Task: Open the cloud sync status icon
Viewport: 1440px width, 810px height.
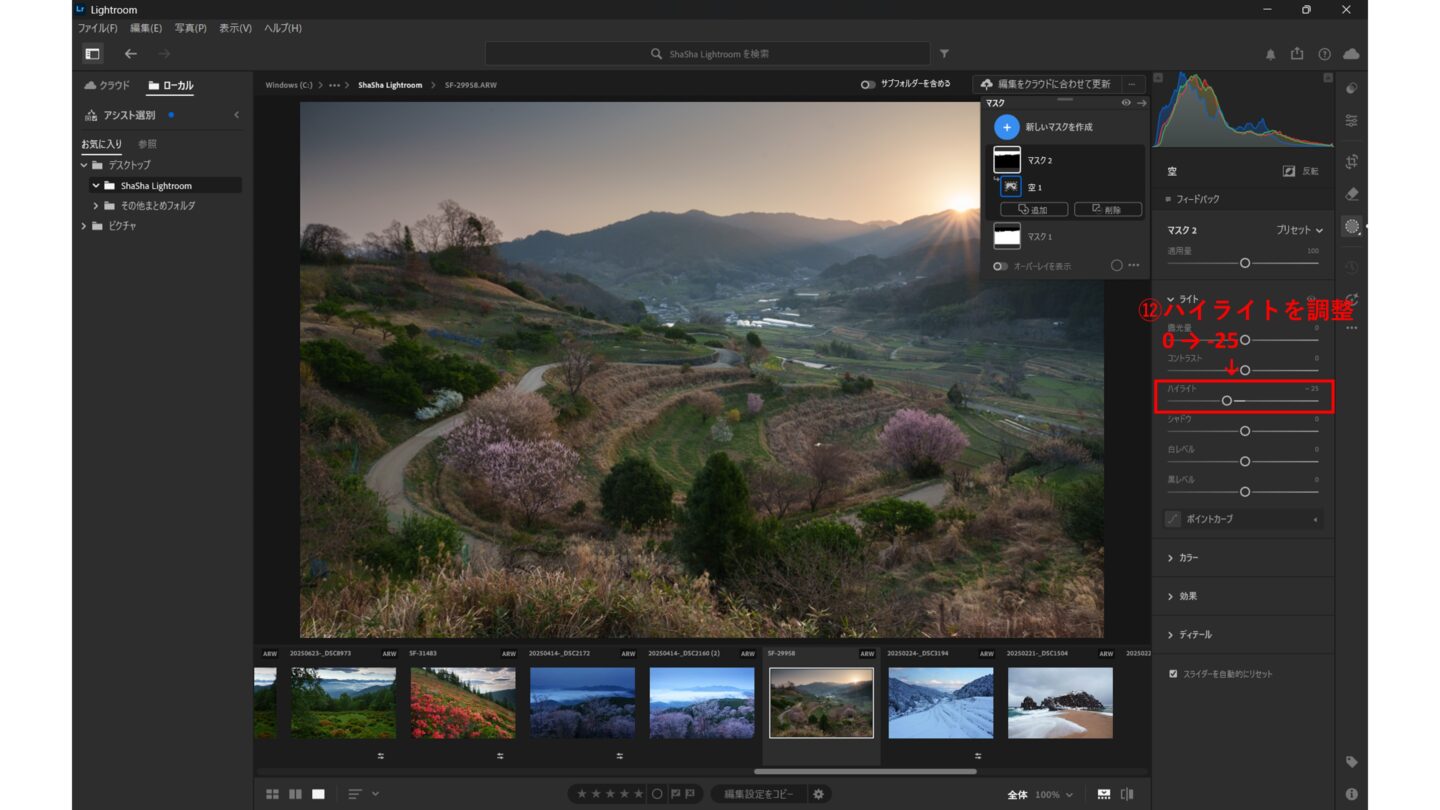Action: [x=1352, y=54]
